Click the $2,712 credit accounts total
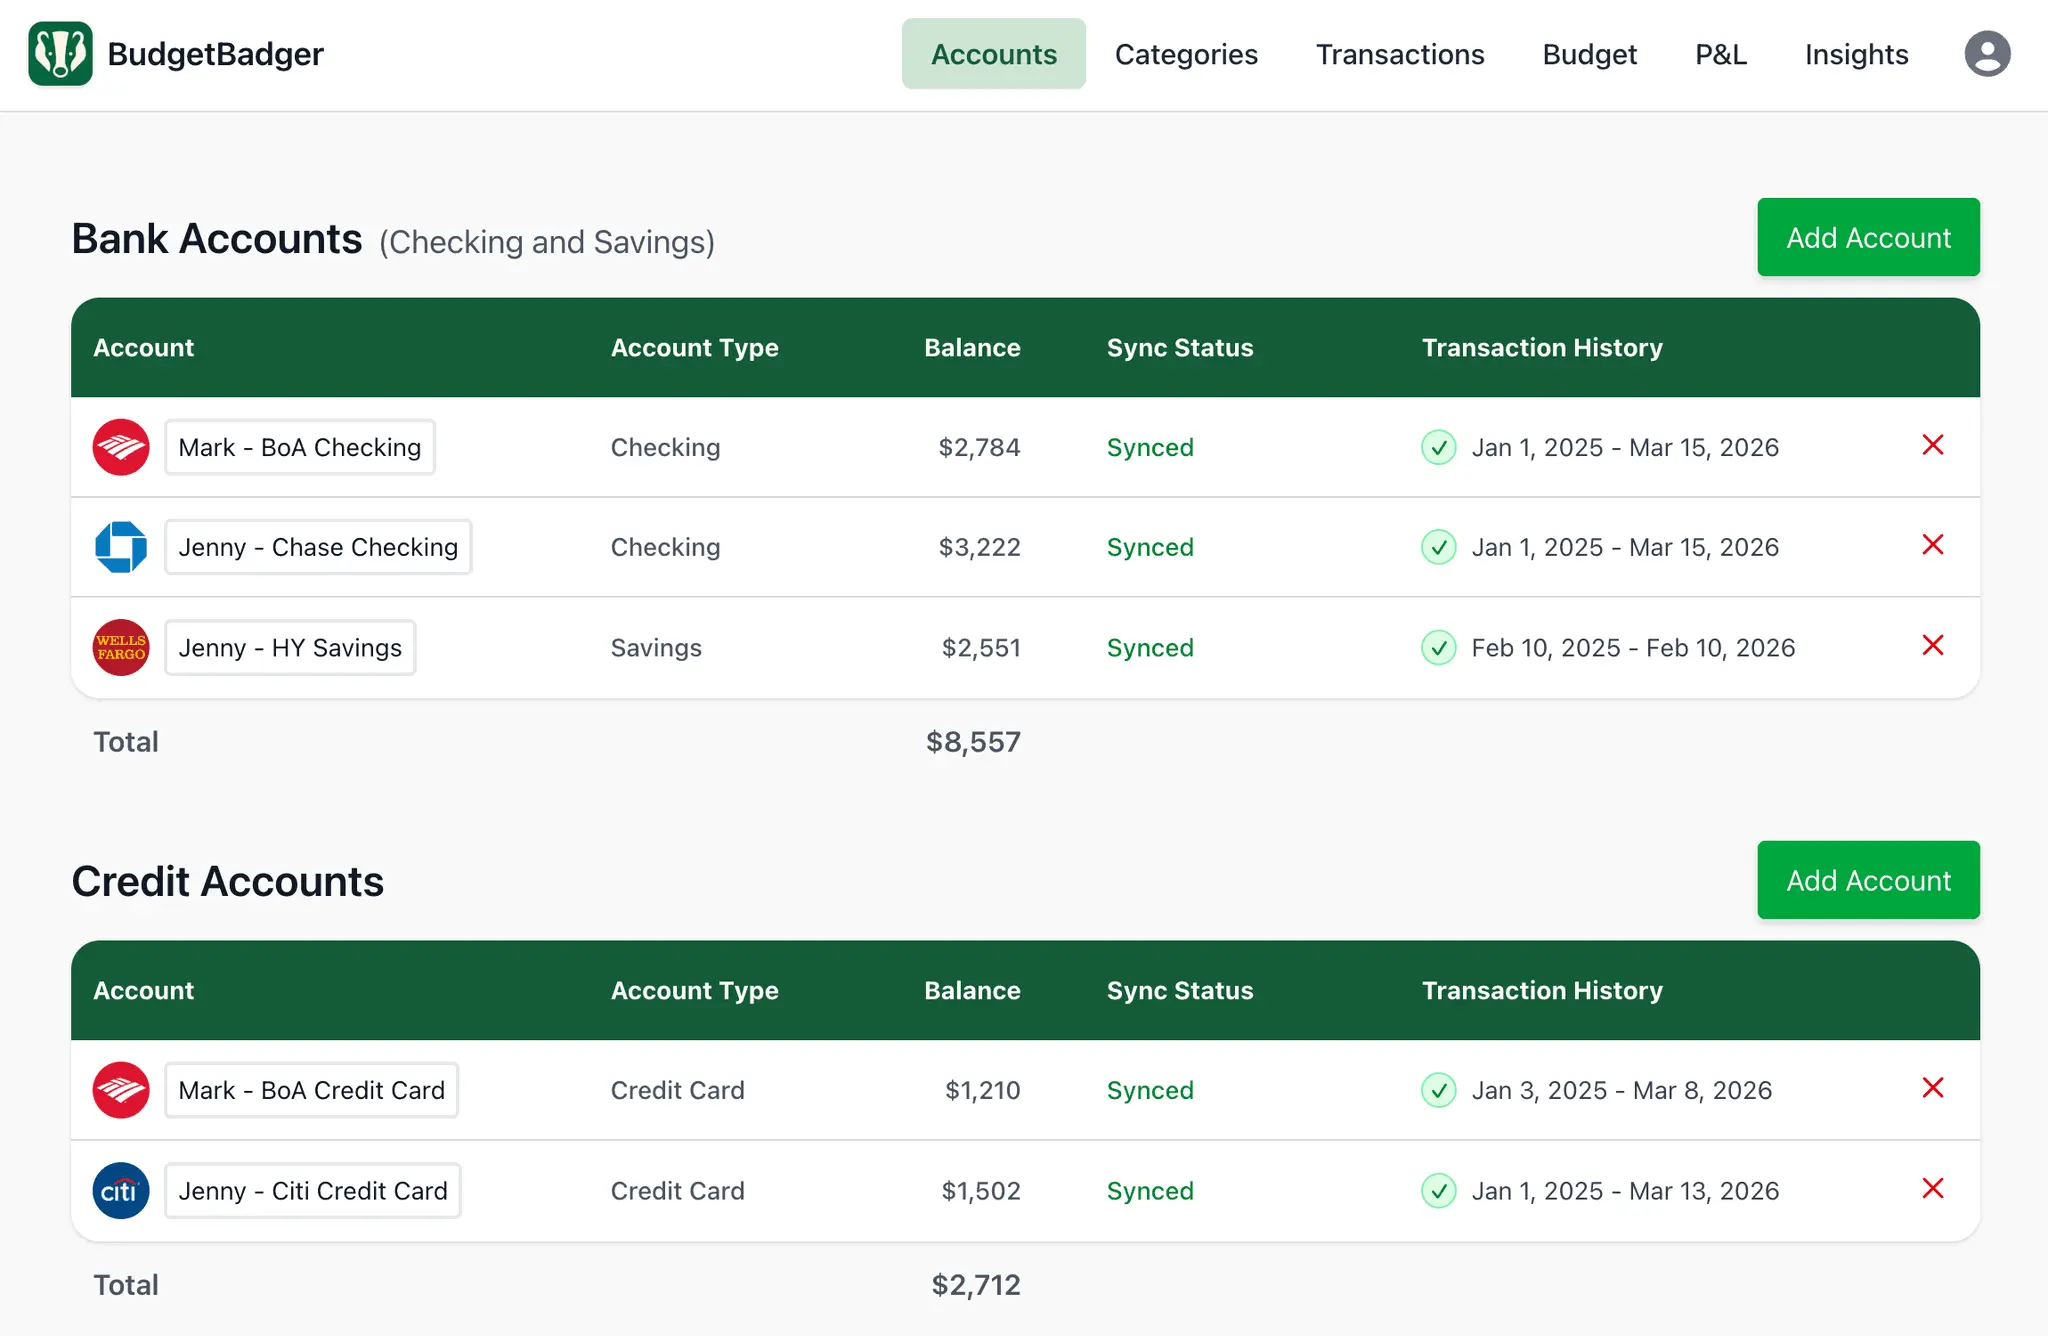2048x1336 pixels. click(976, 1285)
